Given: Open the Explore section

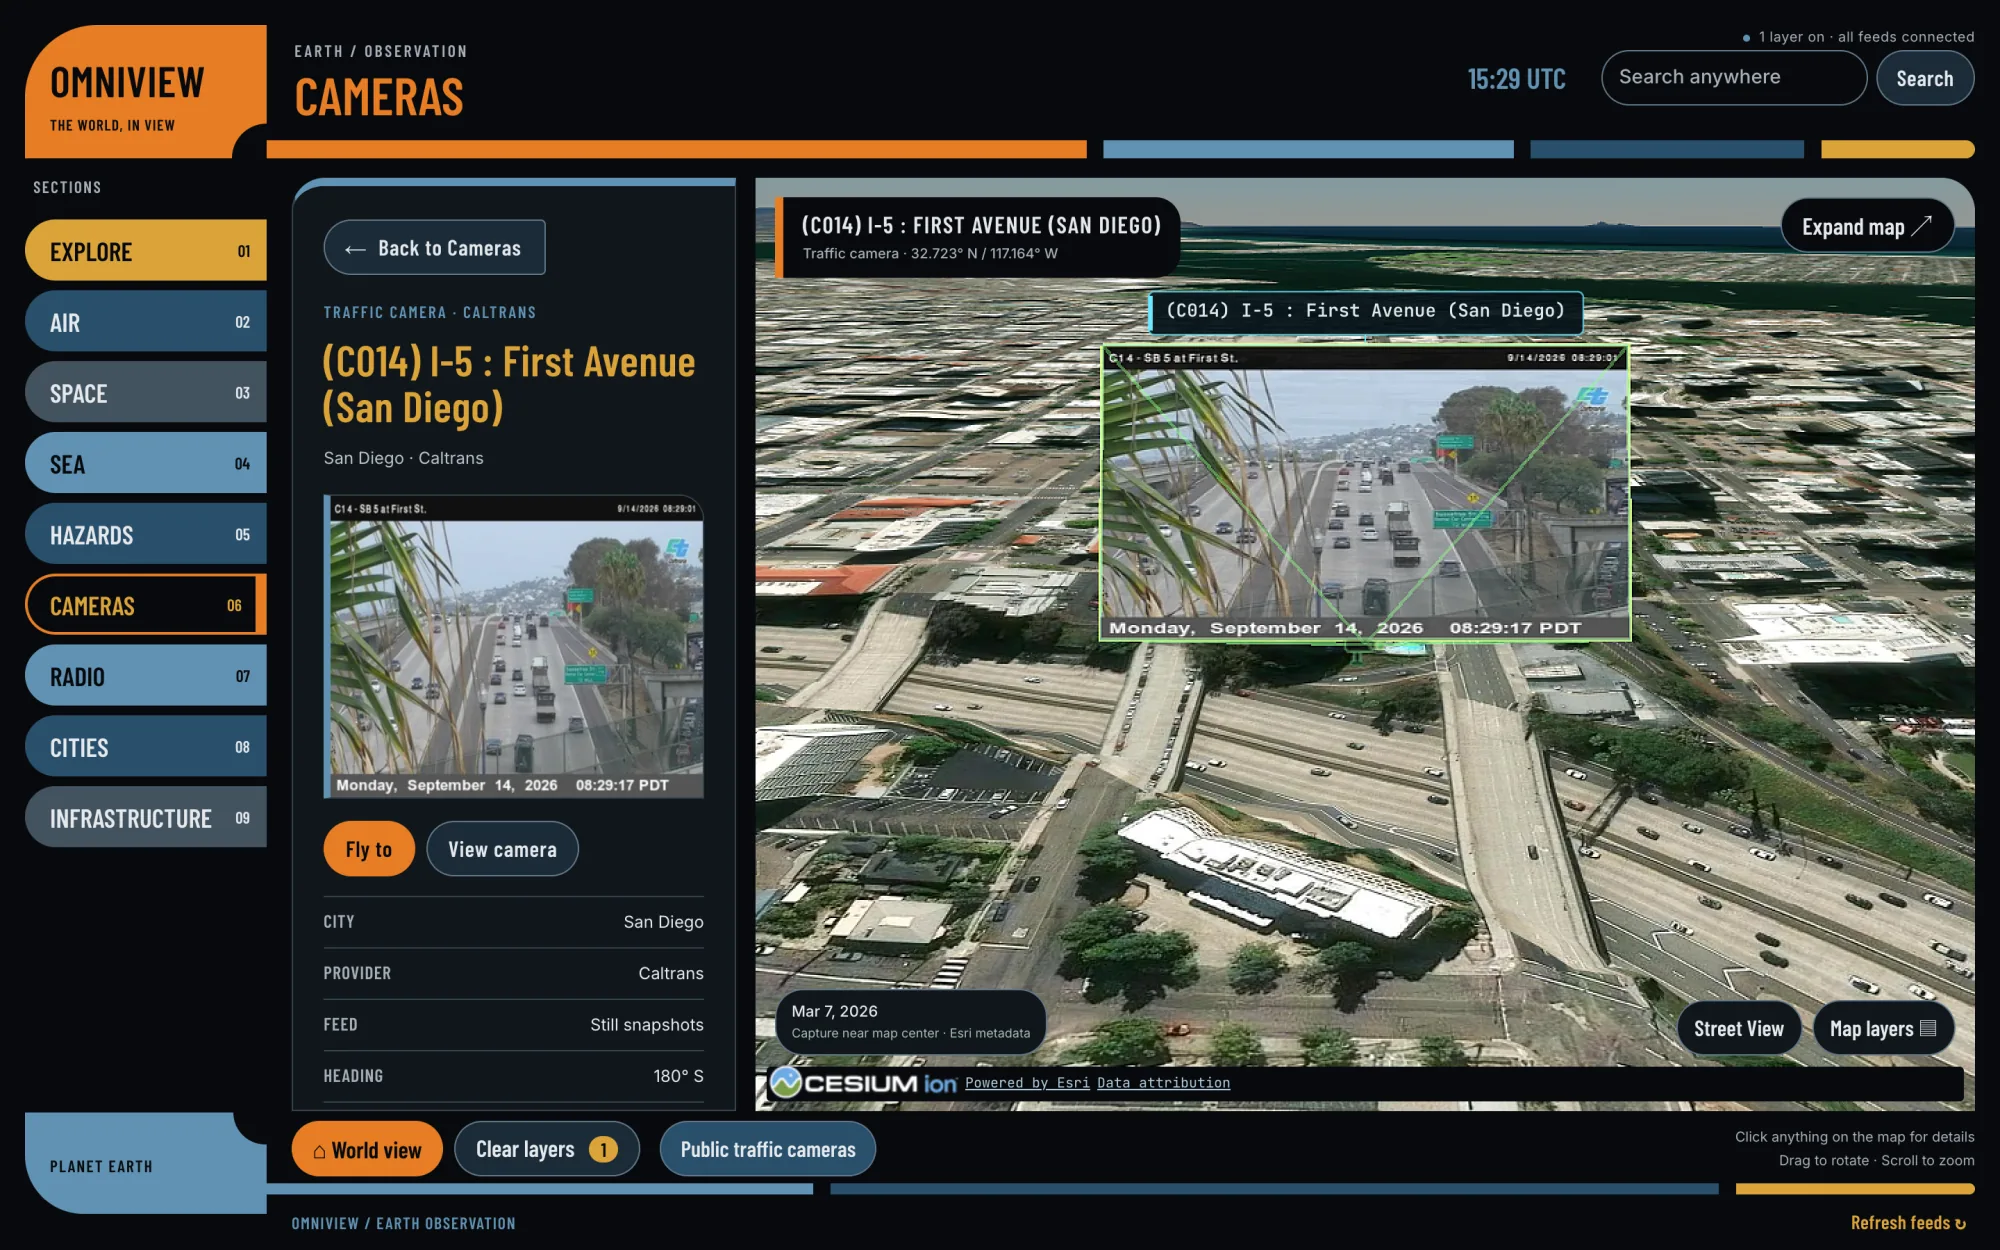Looking at the screenshot, I should 146,251.
